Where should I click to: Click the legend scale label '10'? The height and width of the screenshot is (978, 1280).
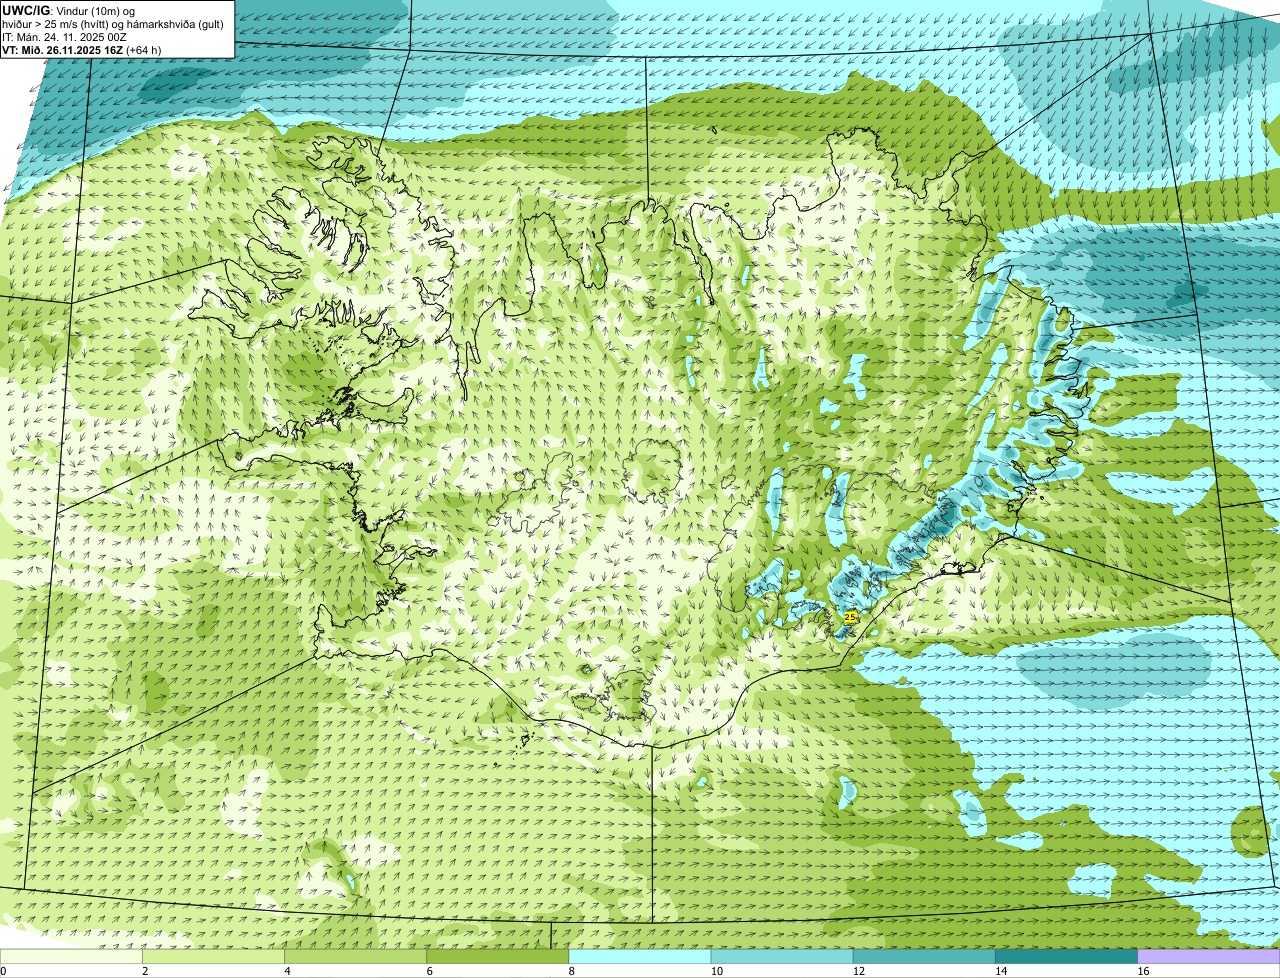tap(716, 971)
